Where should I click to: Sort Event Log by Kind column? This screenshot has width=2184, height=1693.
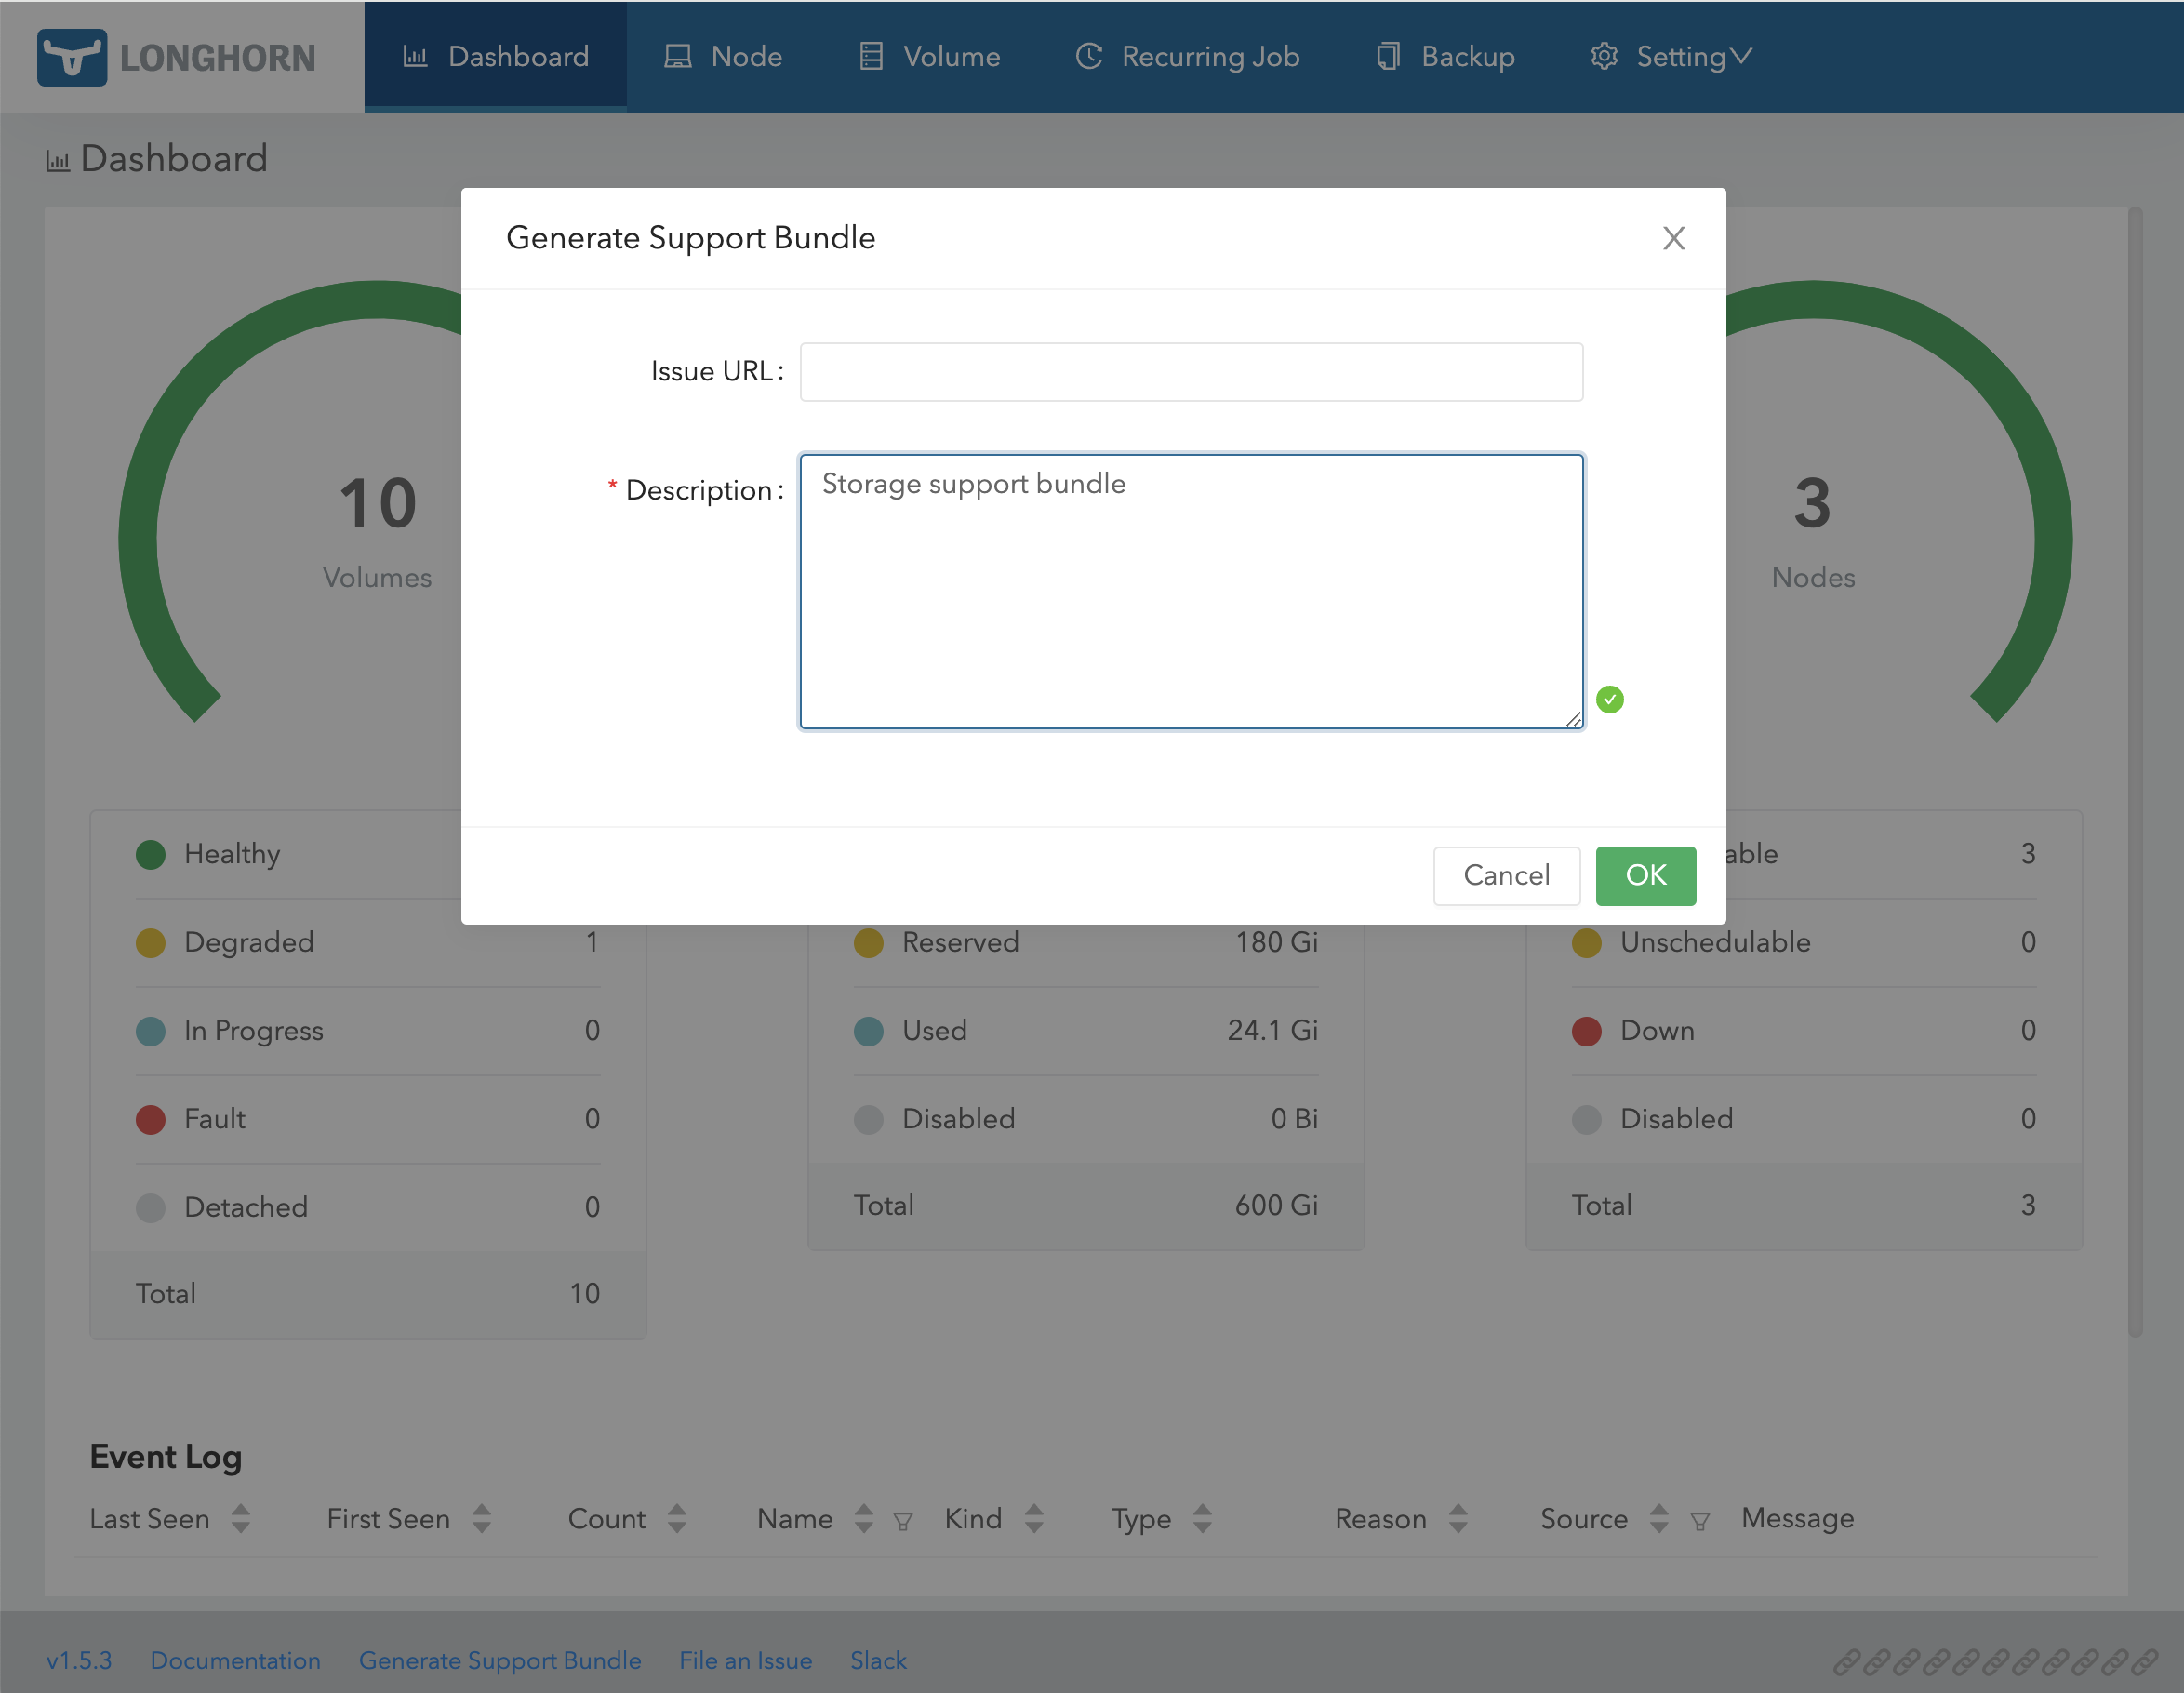[x=1034, y=1518]
